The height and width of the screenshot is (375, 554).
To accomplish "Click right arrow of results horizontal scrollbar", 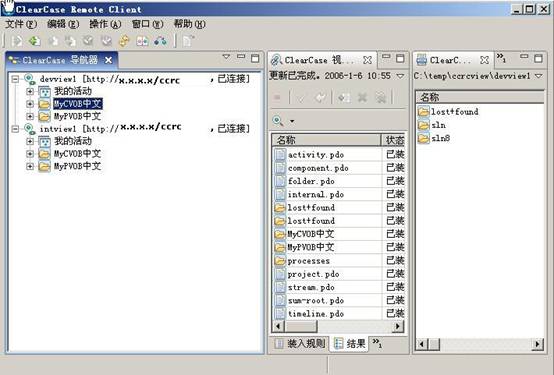I will pos(398,326).
